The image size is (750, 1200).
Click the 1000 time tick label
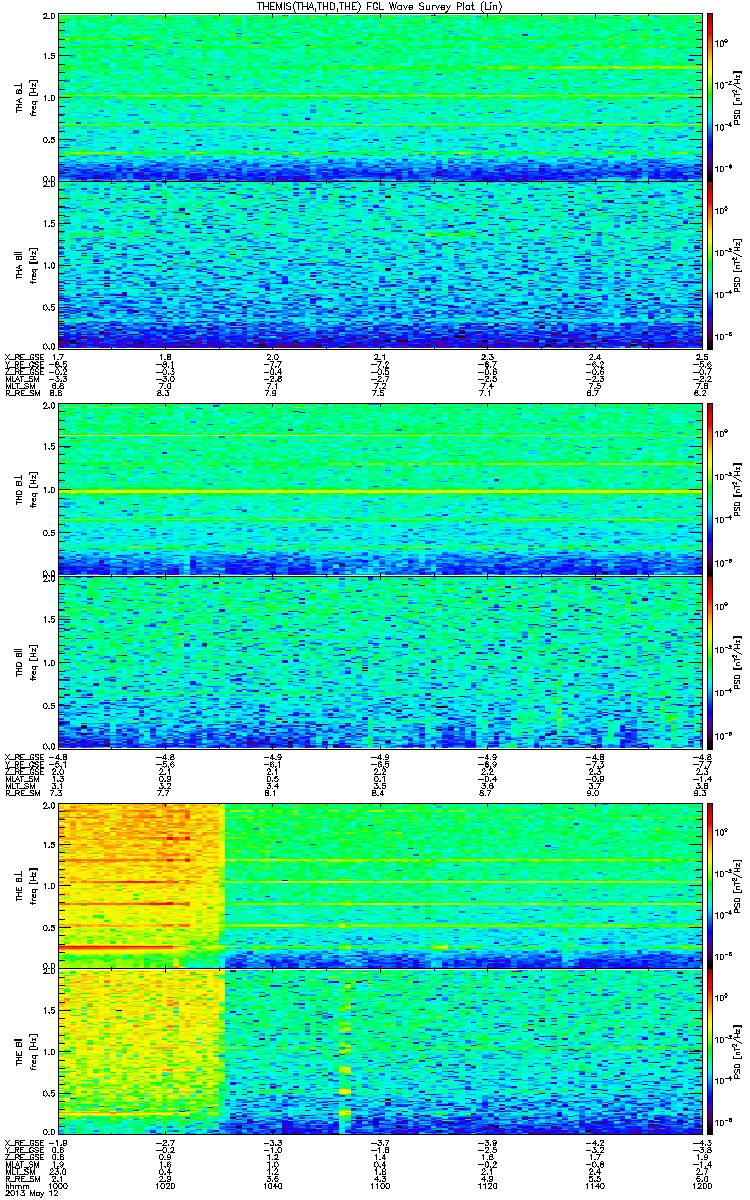(60, 1187)
